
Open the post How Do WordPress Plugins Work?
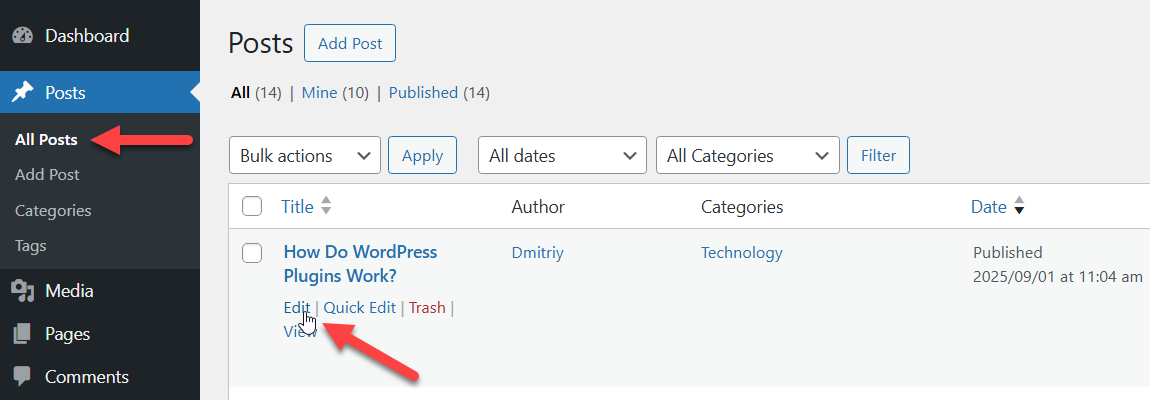pyautogui.click(x=360, y=264)
